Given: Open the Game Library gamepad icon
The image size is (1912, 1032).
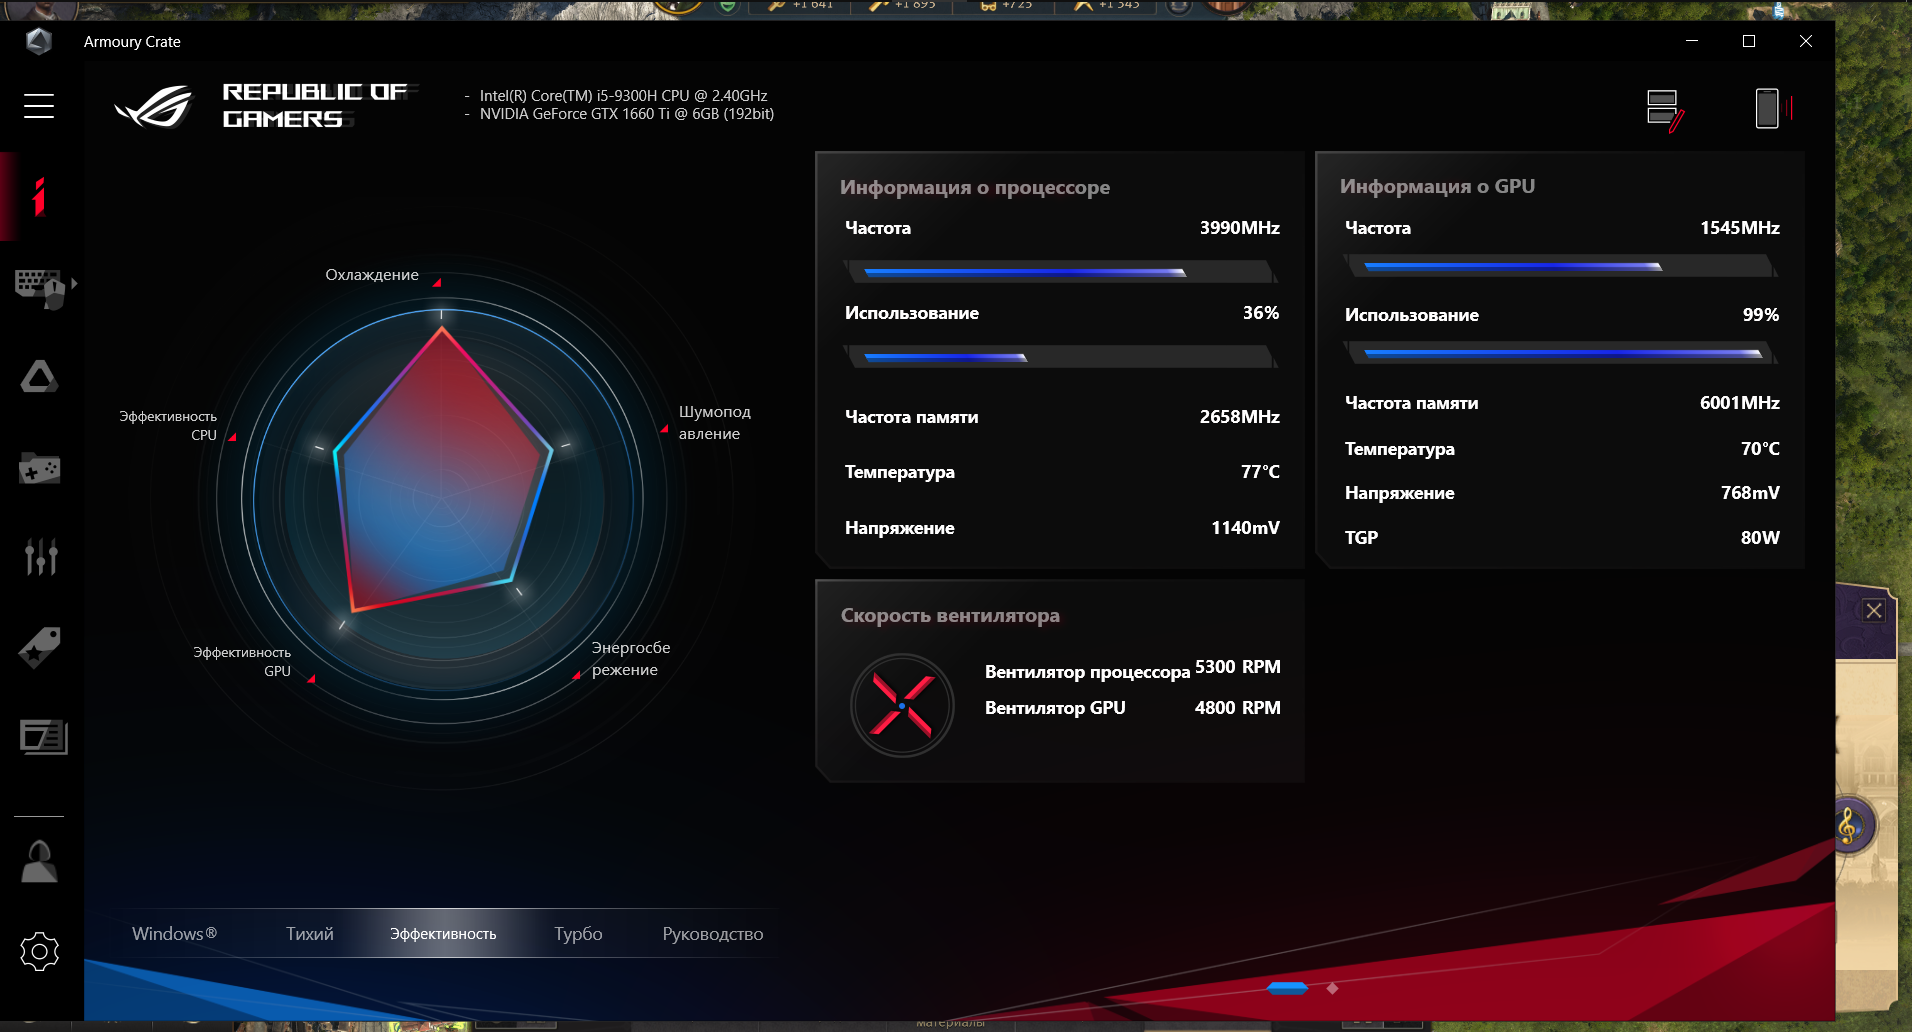Looking at the screenshot, I should pyautogui.click(x=39, y=468).
